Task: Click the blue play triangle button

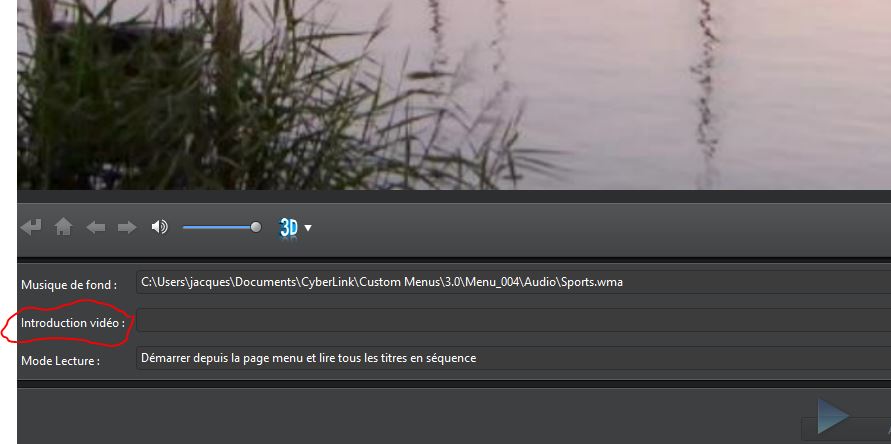Action: click(x=833, y=416)
